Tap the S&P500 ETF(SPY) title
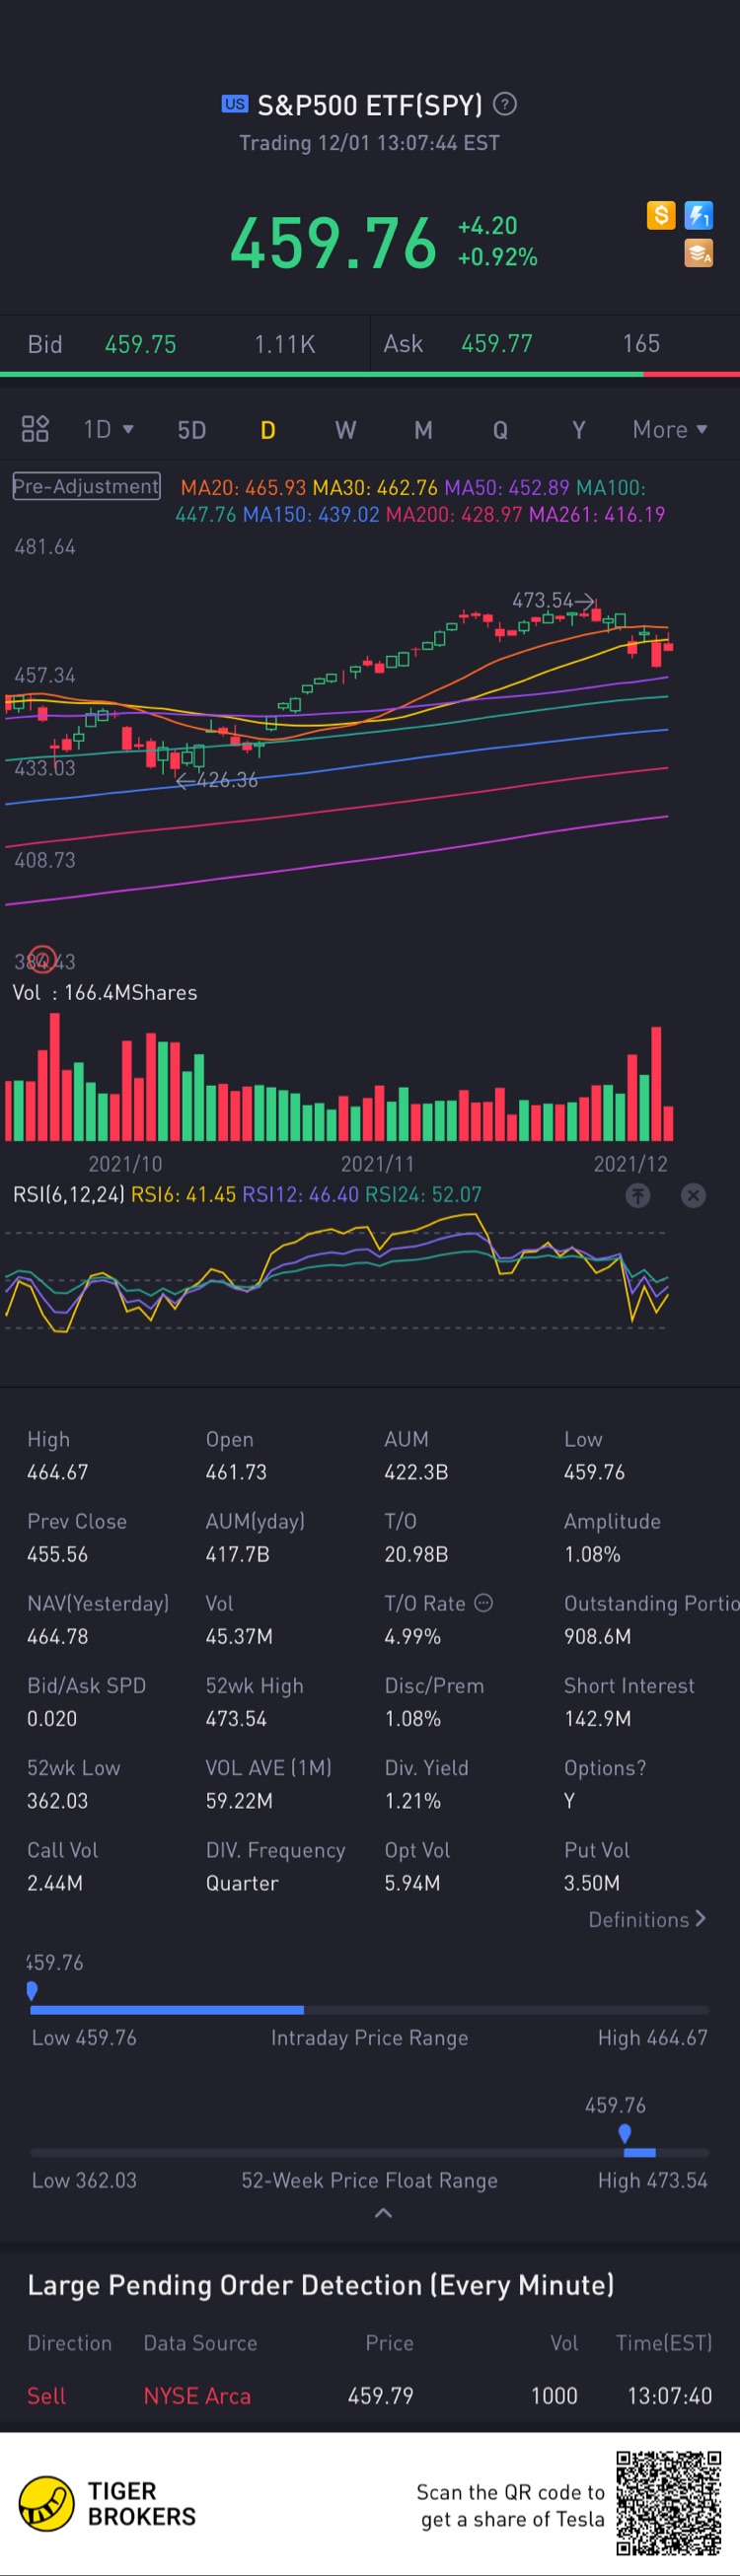740x2576 pixels. pos(370,104)
